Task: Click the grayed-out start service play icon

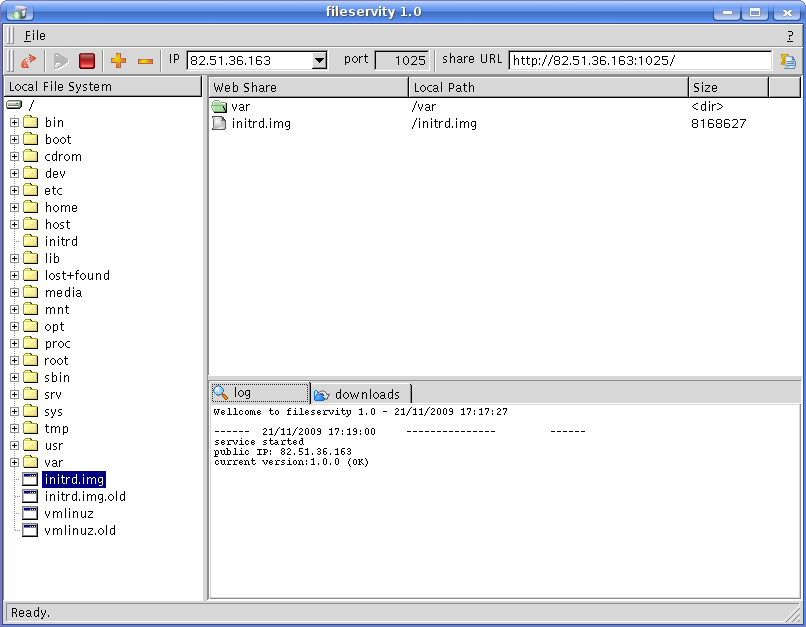Action: tap(60, 61)
